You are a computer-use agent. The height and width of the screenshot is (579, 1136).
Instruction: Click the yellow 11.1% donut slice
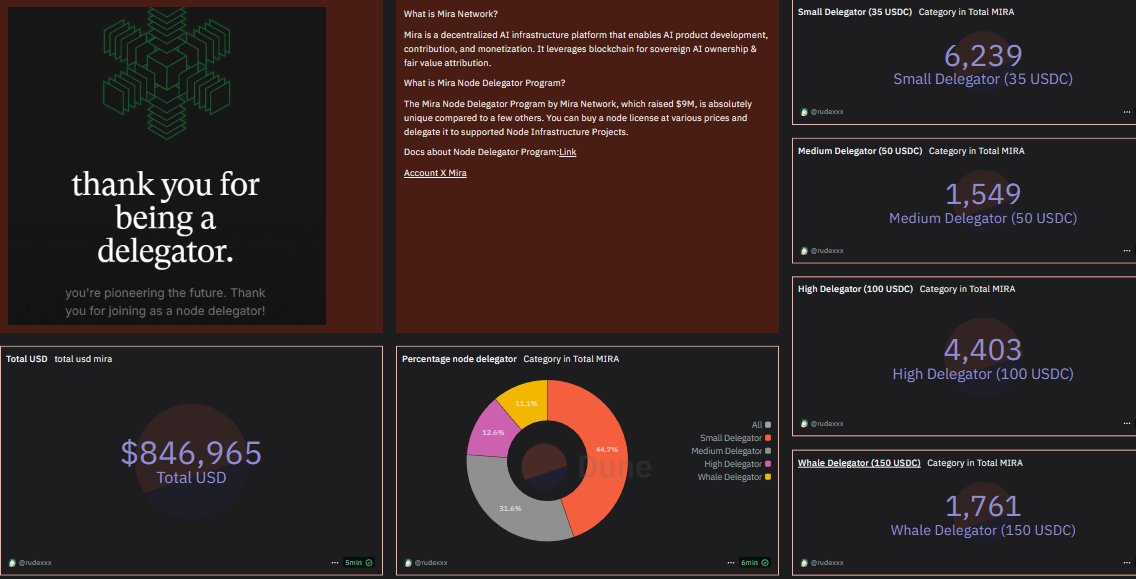coord(526,402)
